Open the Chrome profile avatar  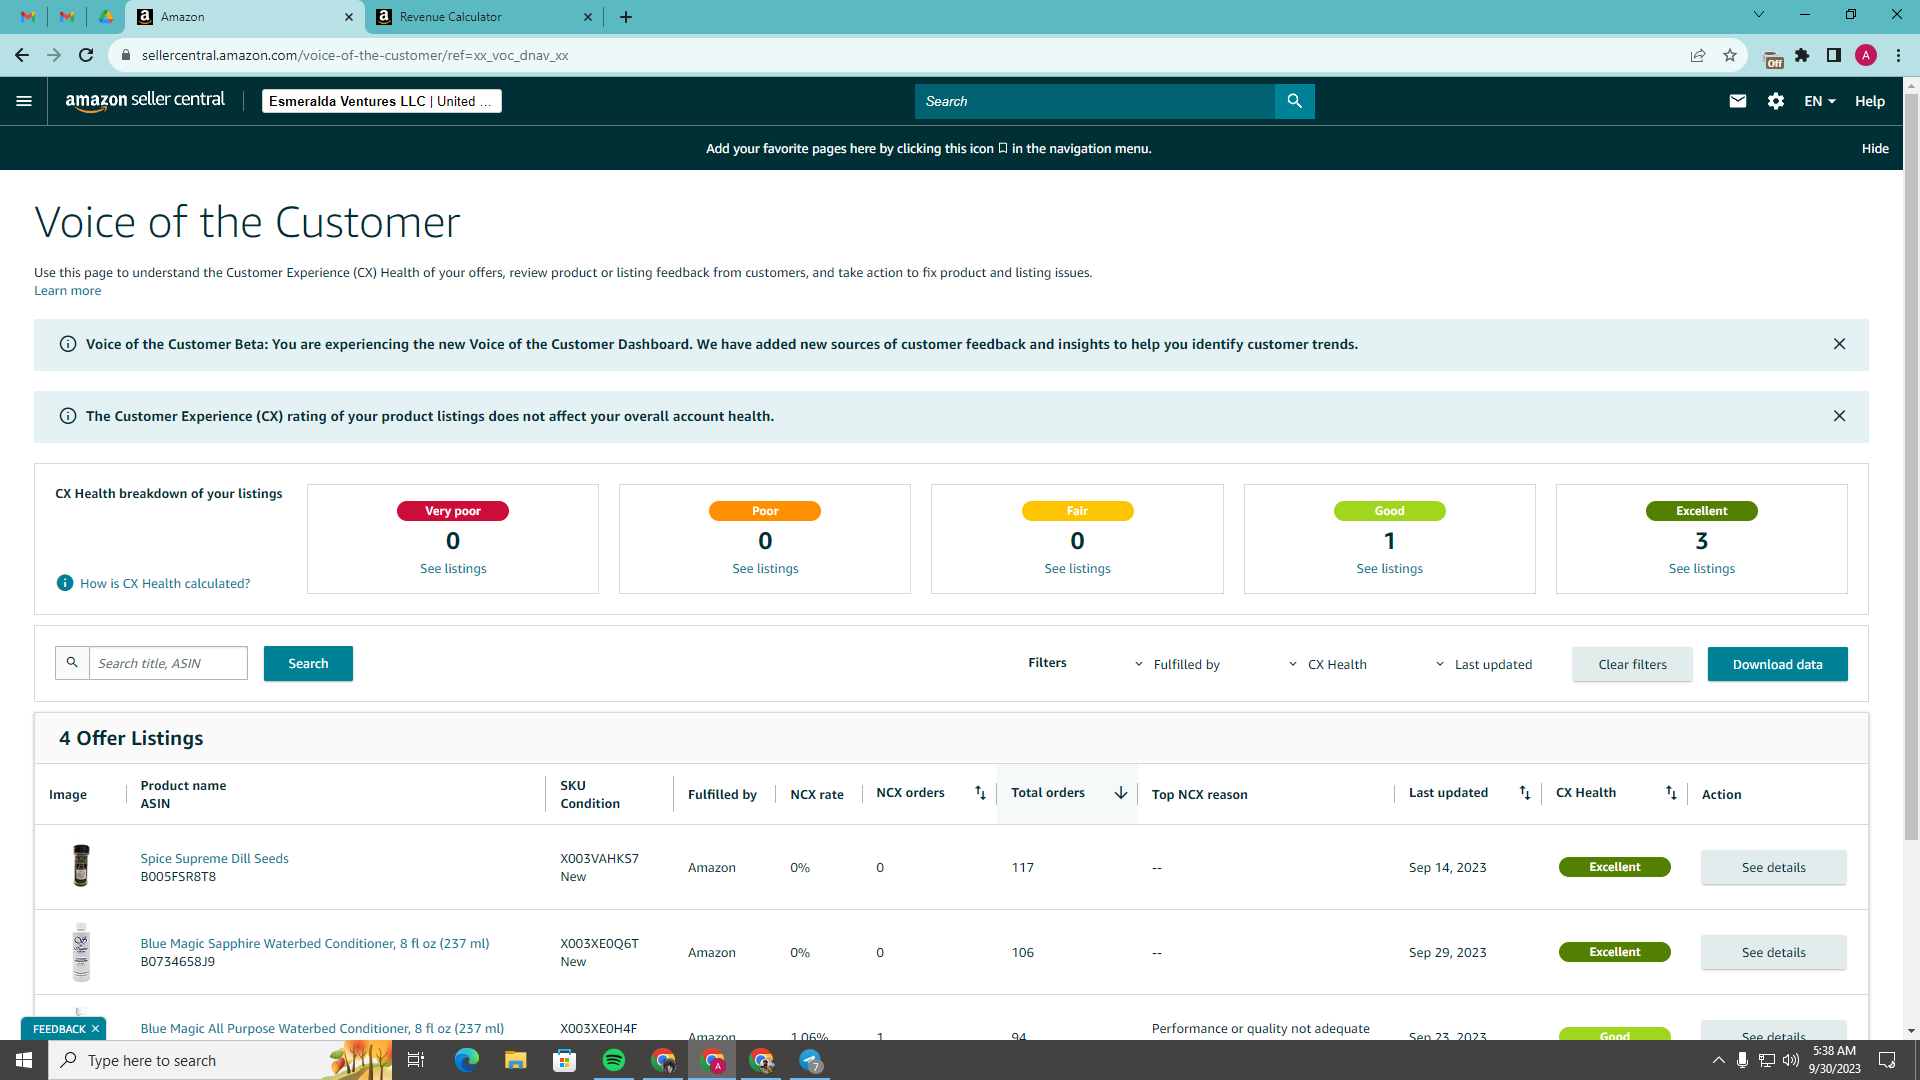coord(1866,56)
